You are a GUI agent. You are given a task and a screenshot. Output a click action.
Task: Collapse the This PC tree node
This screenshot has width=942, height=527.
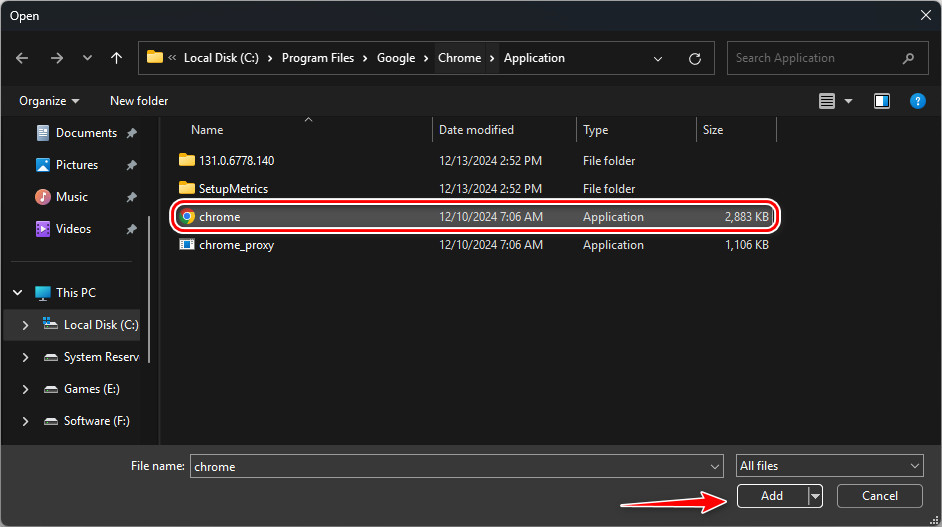pos(18,293)
